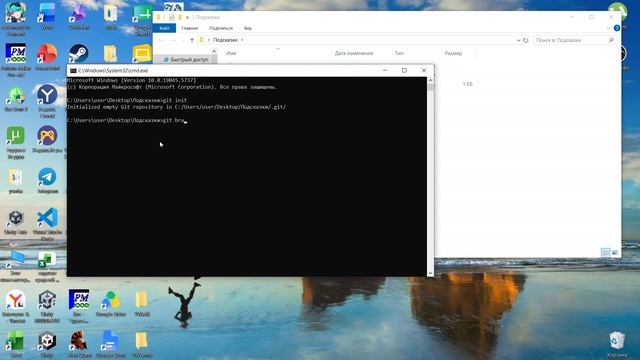Expand Explorer address history dropdown

pos(518,40)
